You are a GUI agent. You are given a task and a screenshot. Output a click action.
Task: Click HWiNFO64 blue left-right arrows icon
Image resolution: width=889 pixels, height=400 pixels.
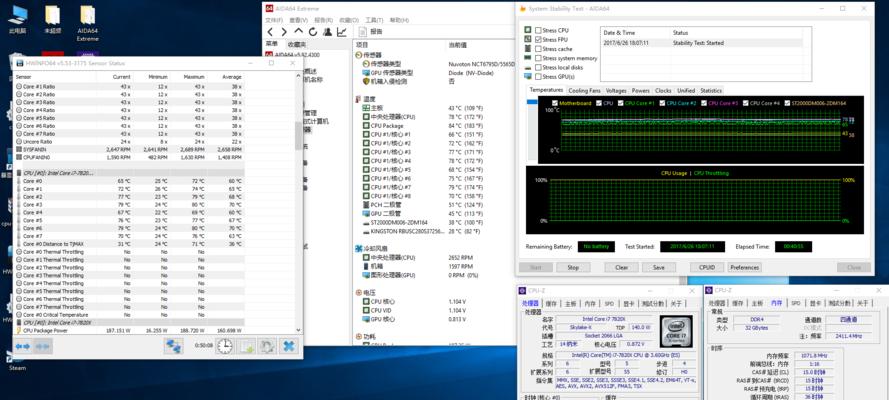[22, 346]
